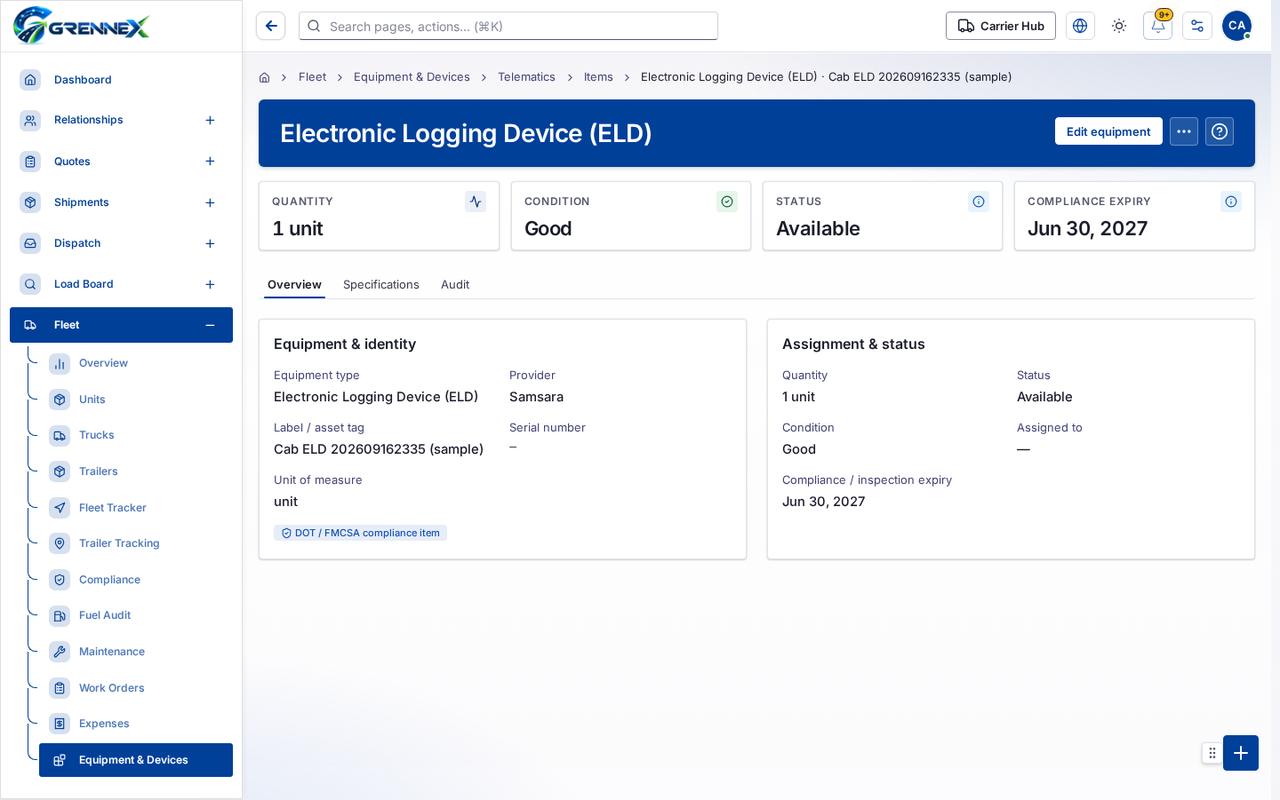
Task: Click Quantity card activity icon
Action: 475,201
